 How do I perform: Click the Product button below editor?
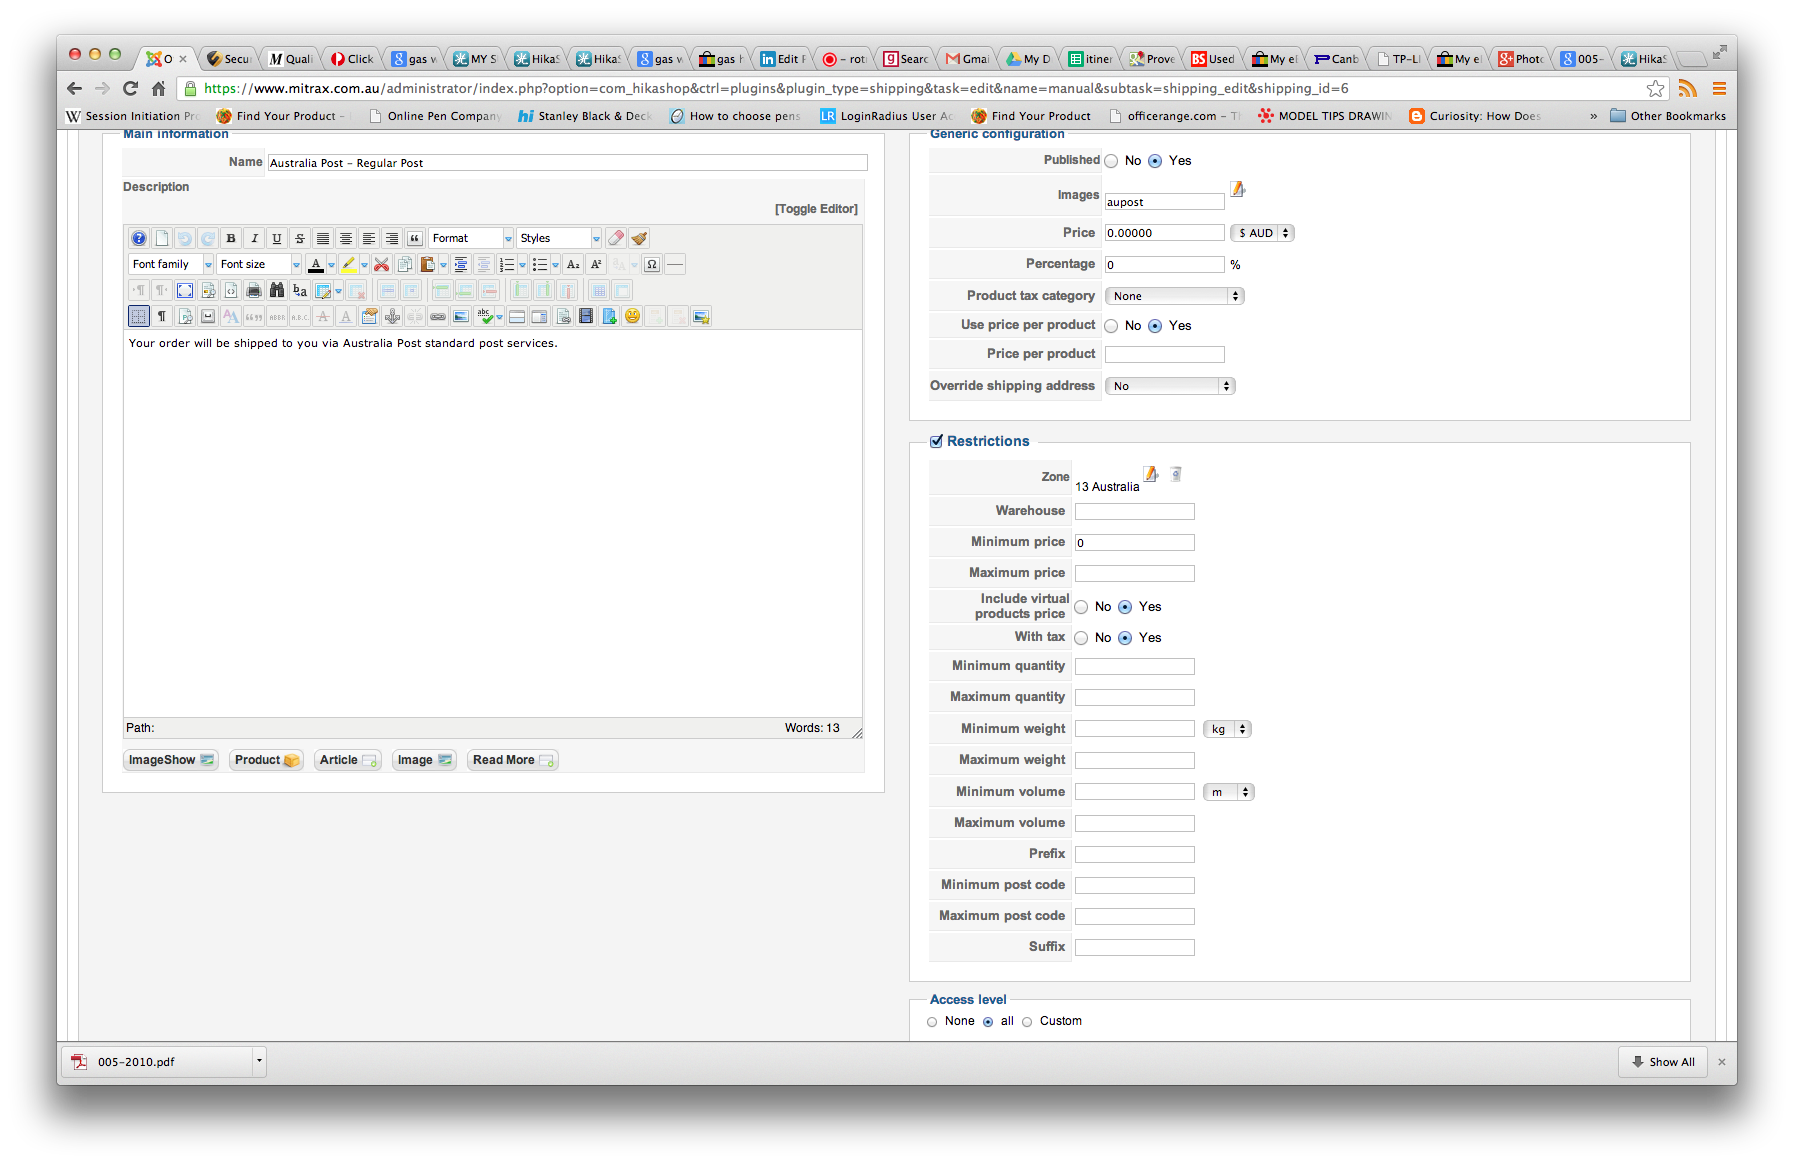tap(266, 760)
